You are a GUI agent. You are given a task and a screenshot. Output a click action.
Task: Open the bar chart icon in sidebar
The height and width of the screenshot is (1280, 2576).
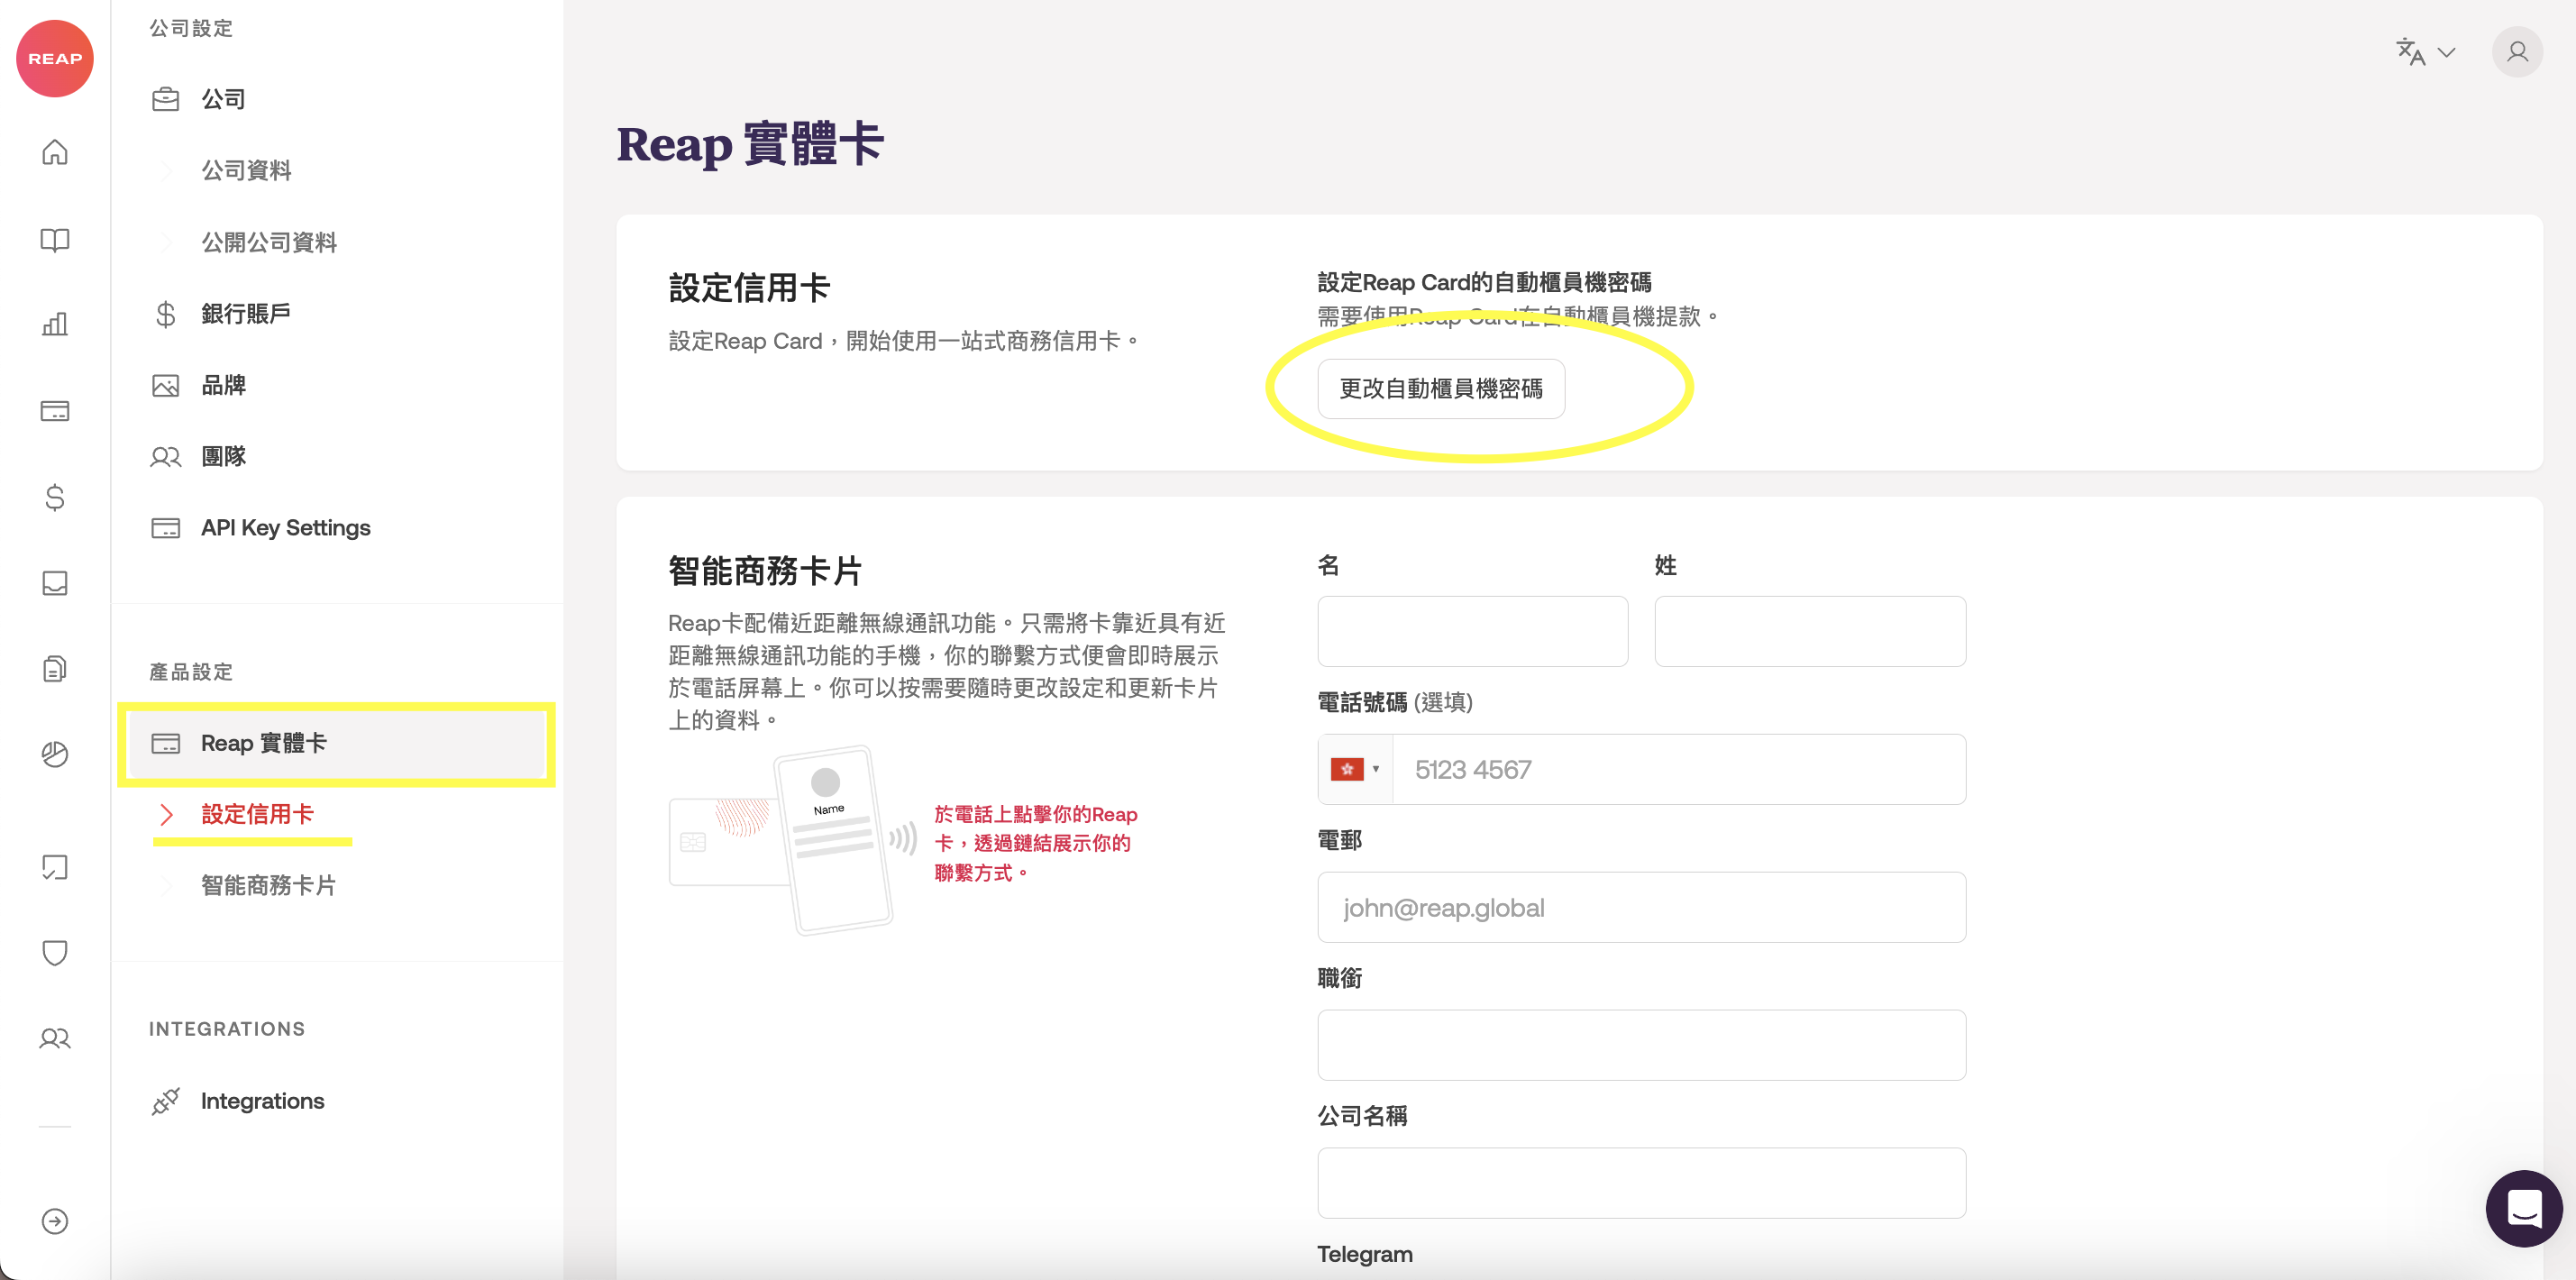coord(55,324)
